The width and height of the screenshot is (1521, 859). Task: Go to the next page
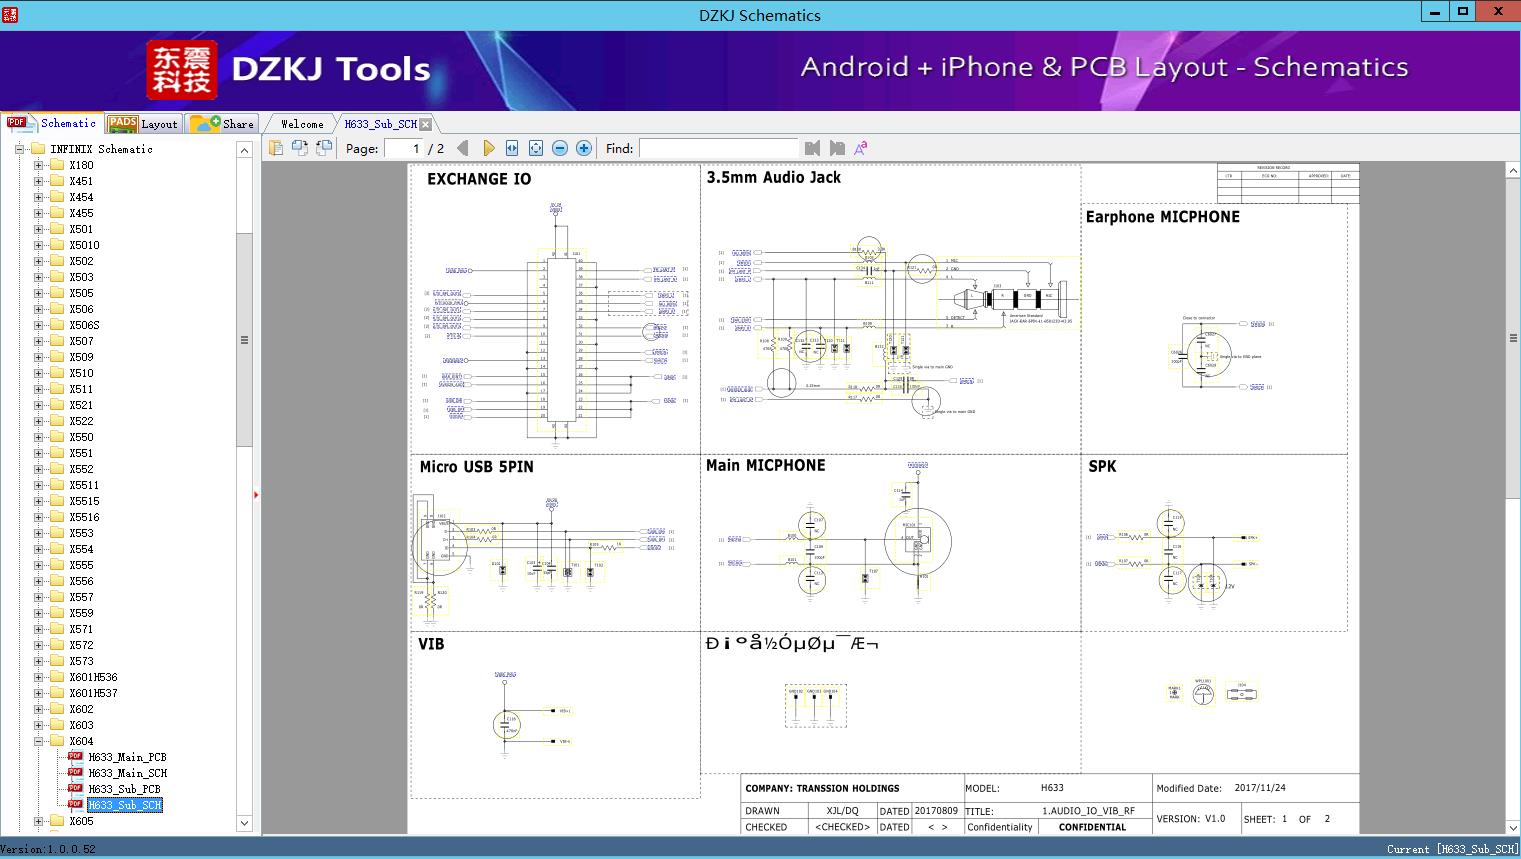[x=488, y=148]
